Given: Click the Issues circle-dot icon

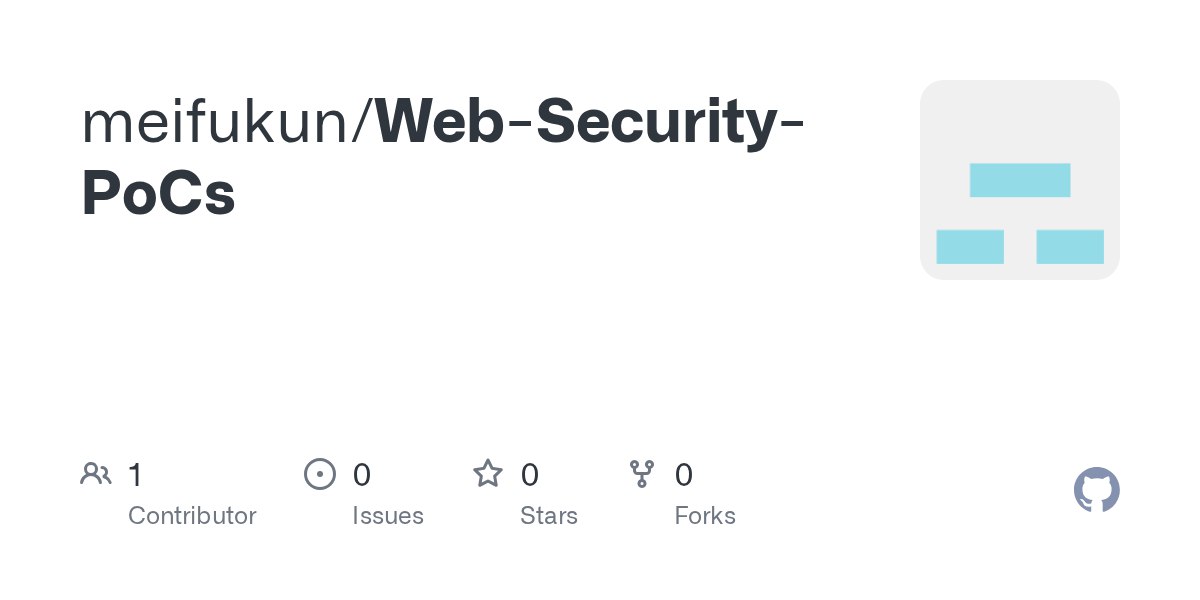Looking at the screenshot, I should pos(319,474).
